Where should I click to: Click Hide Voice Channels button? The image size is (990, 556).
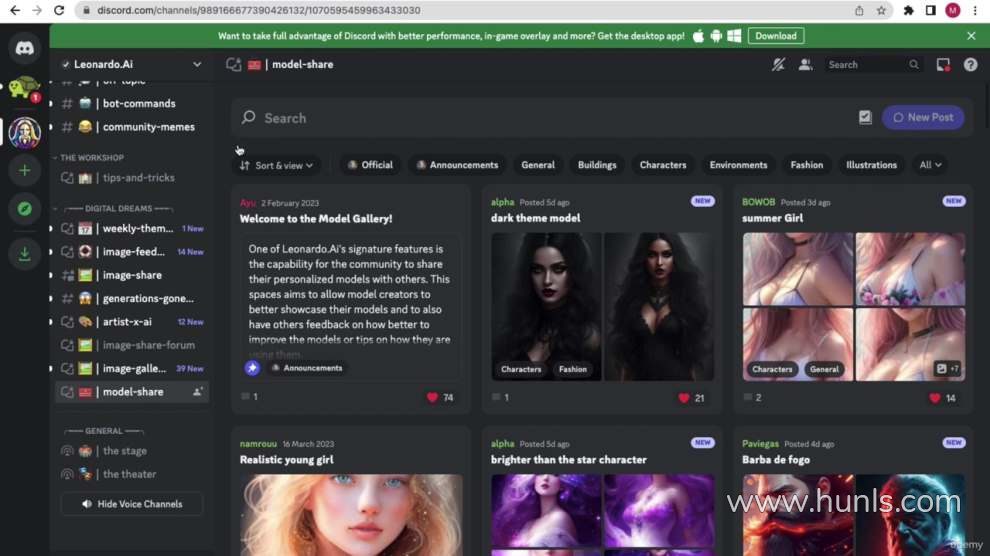click(131, 504)
